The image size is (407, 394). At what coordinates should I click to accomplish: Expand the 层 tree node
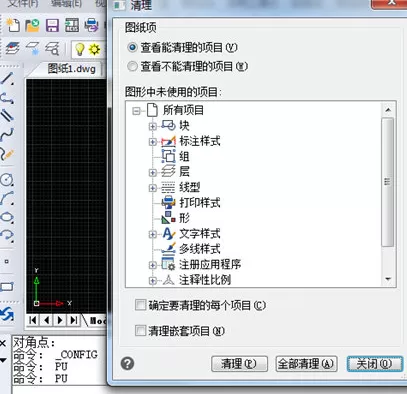coord(153,172)
